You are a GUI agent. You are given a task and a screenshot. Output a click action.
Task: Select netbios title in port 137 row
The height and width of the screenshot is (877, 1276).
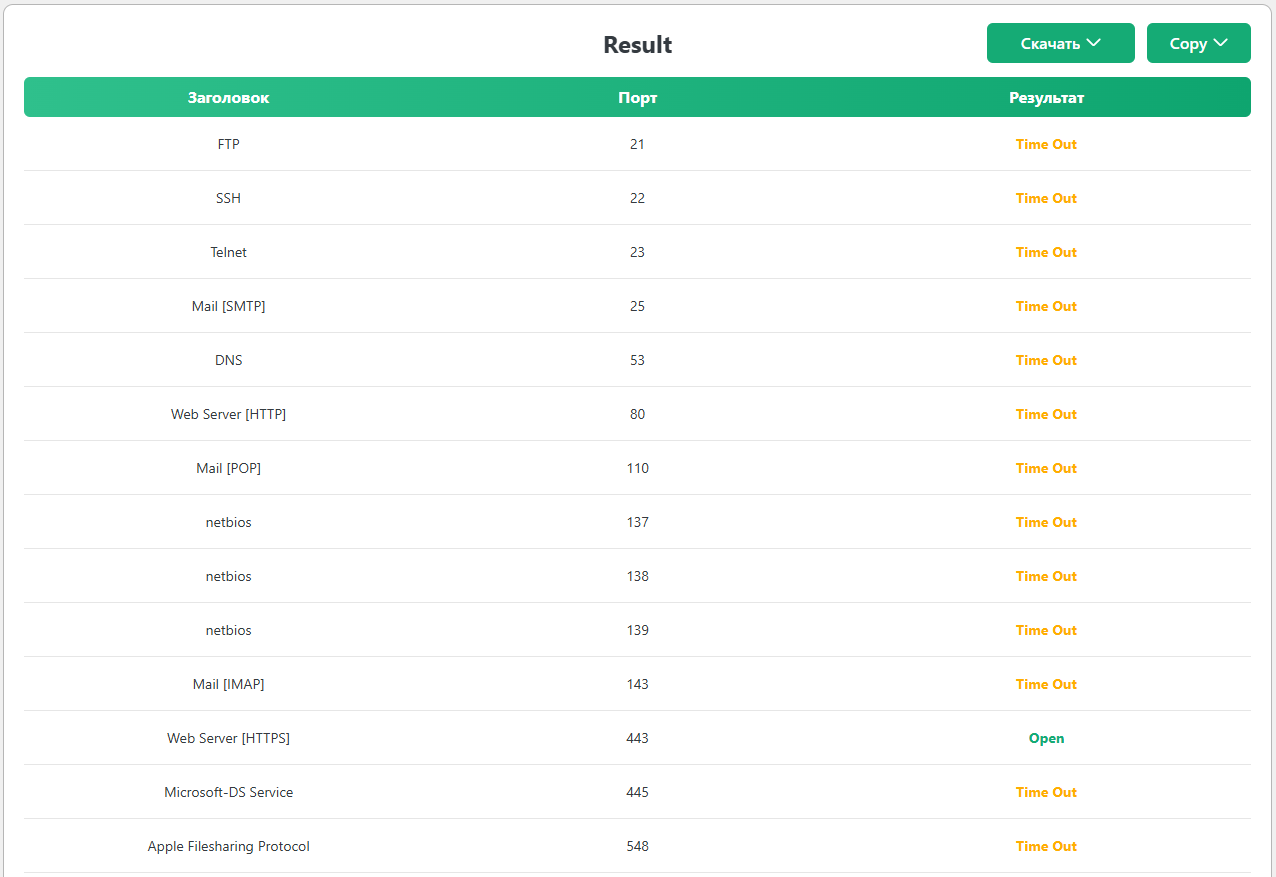pos(228,522)
